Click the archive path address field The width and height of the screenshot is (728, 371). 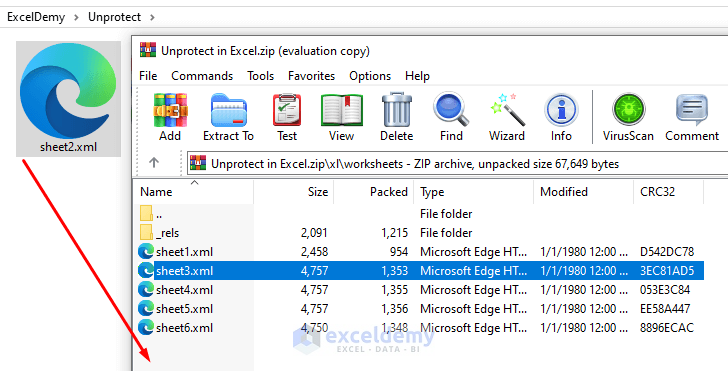point(457,163)
